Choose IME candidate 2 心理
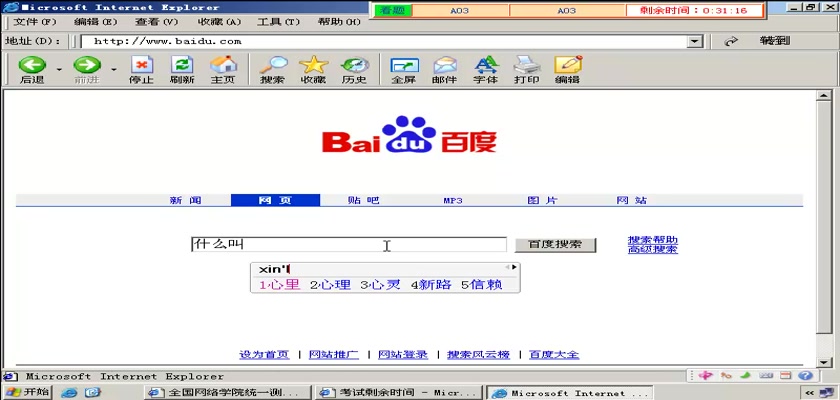The width and height of the screenshot is (840, 400). (x=331, y=285)
